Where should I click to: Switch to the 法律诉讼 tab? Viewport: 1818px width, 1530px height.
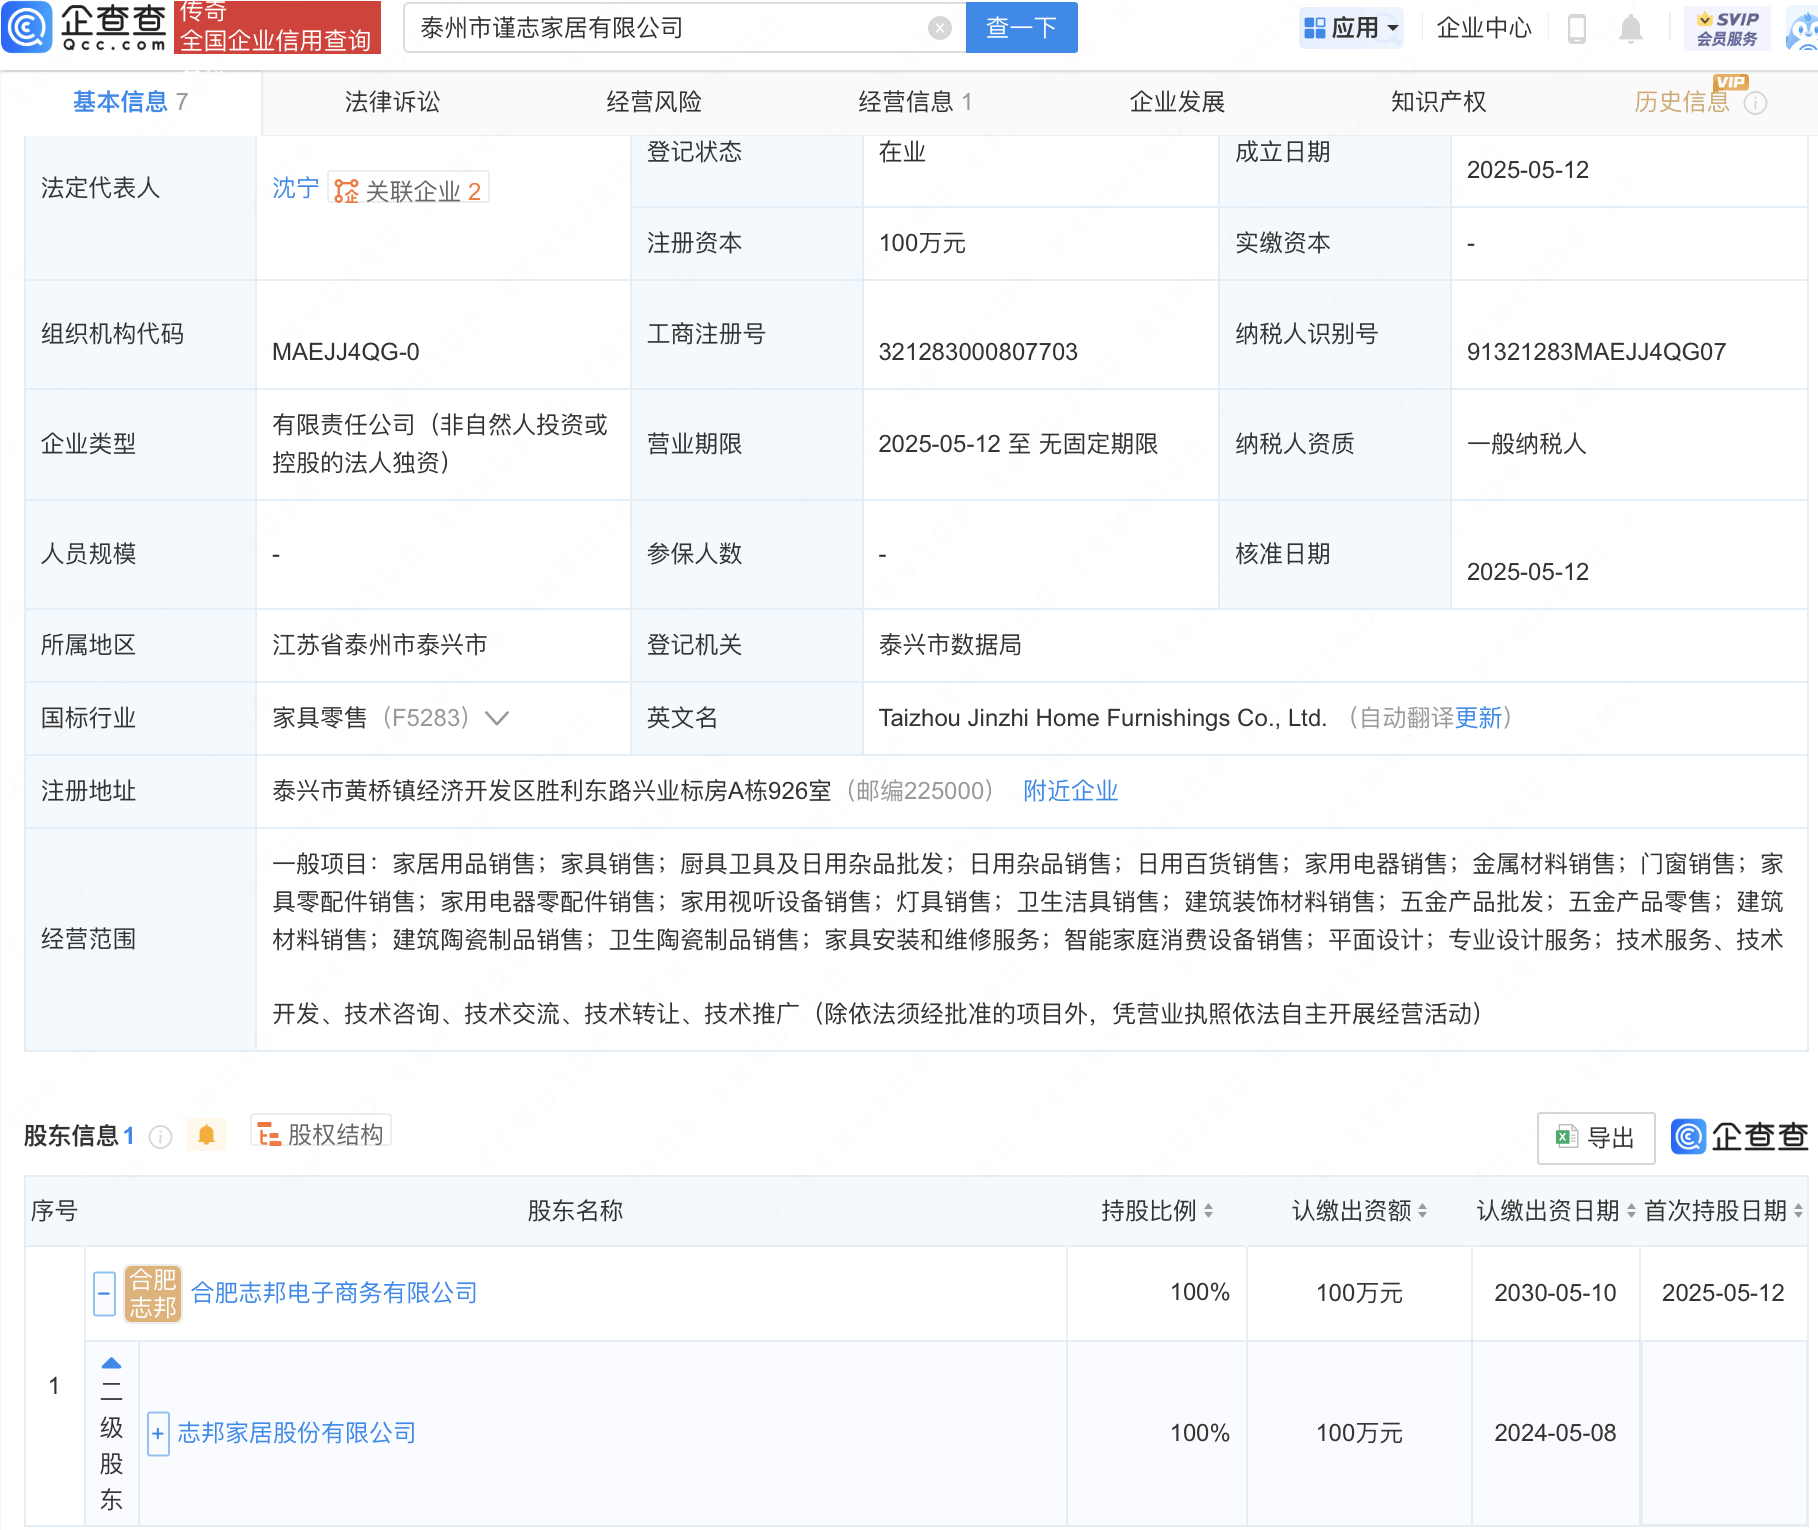click(392, 102)
